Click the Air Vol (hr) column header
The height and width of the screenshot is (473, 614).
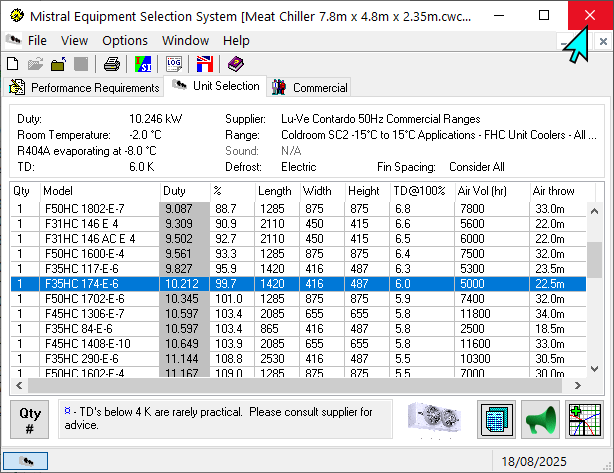(x=492, y=191)
